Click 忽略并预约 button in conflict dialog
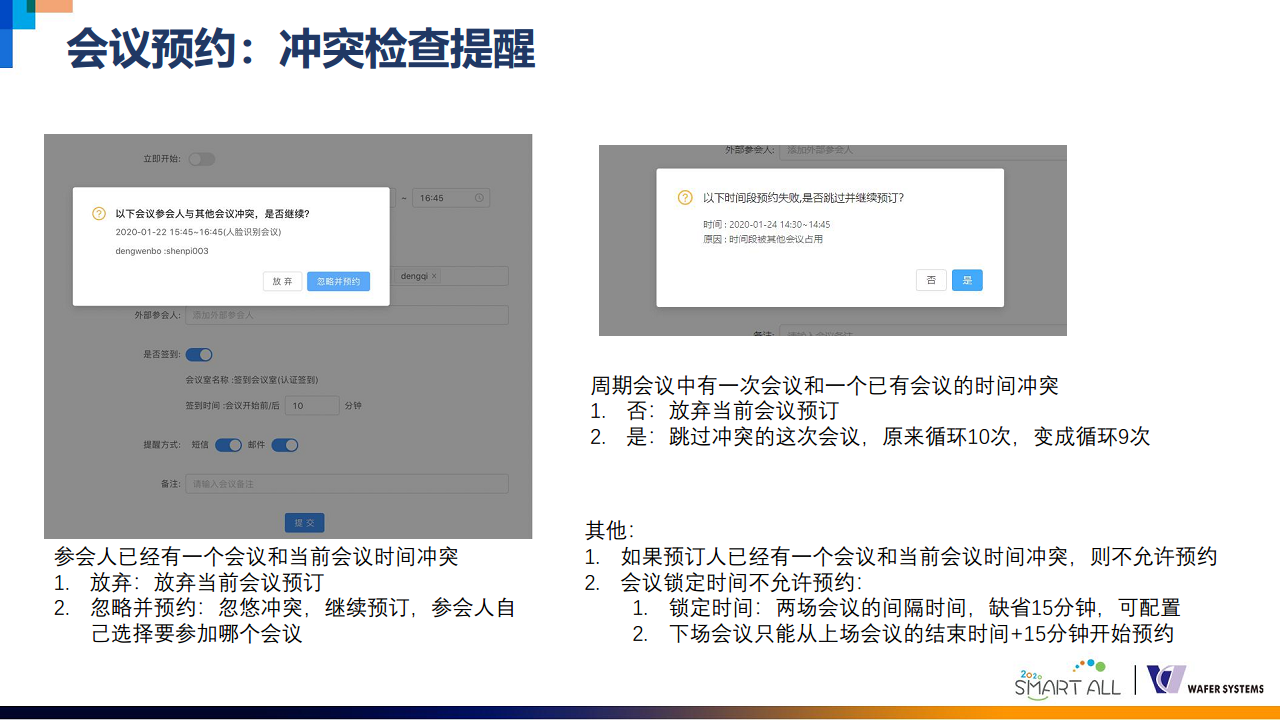1280x720 pixels. [338, 282]
